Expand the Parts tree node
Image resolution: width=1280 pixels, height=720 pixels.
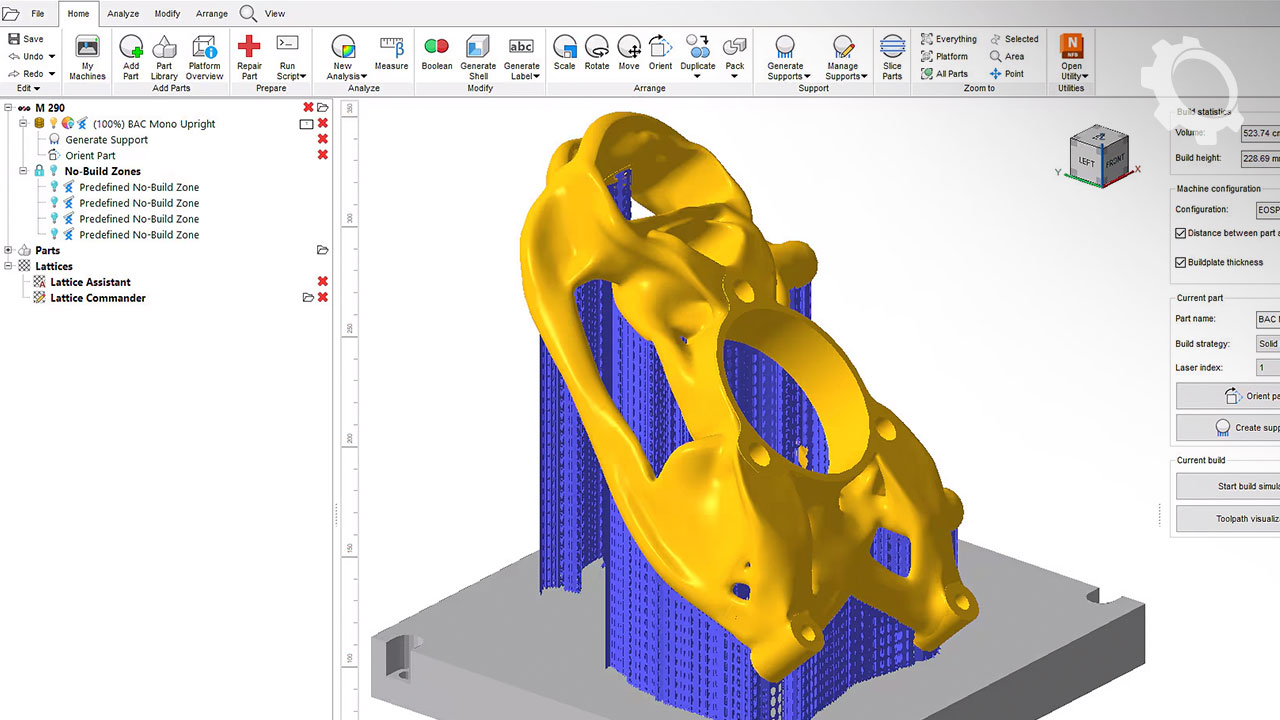click(x=9, y=250)
